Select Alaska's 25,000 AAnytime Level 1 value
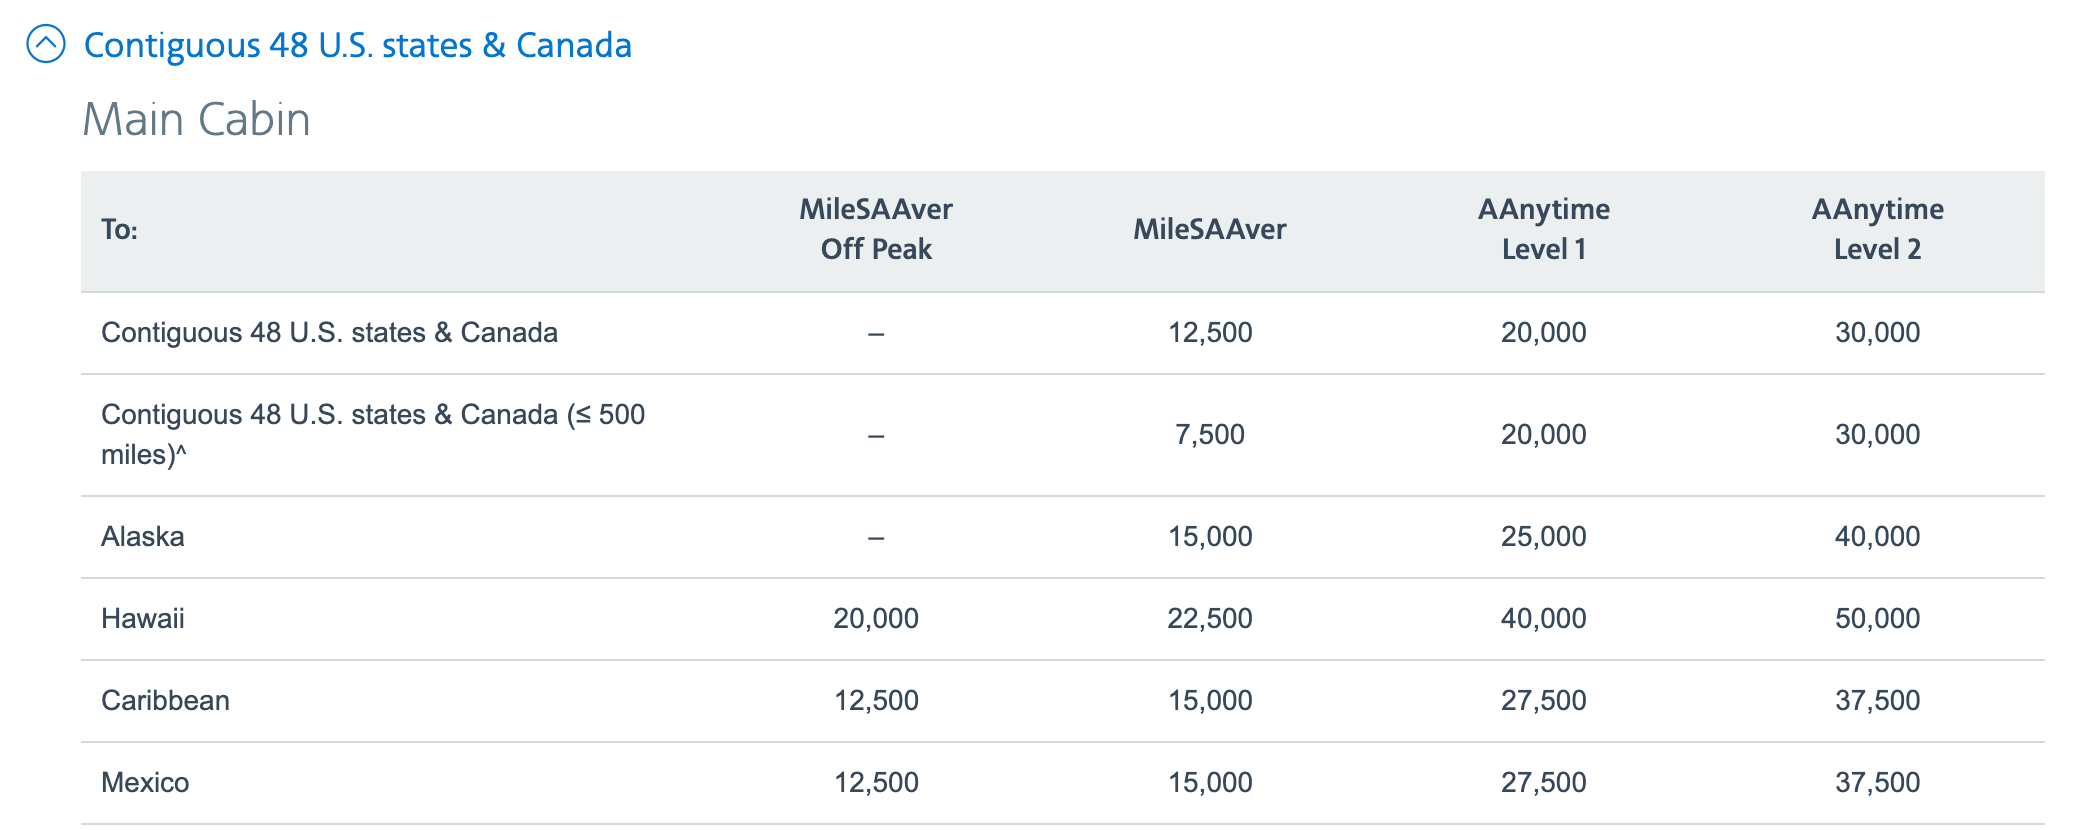The image size is (2092, 830). (x=1544, y=536)
